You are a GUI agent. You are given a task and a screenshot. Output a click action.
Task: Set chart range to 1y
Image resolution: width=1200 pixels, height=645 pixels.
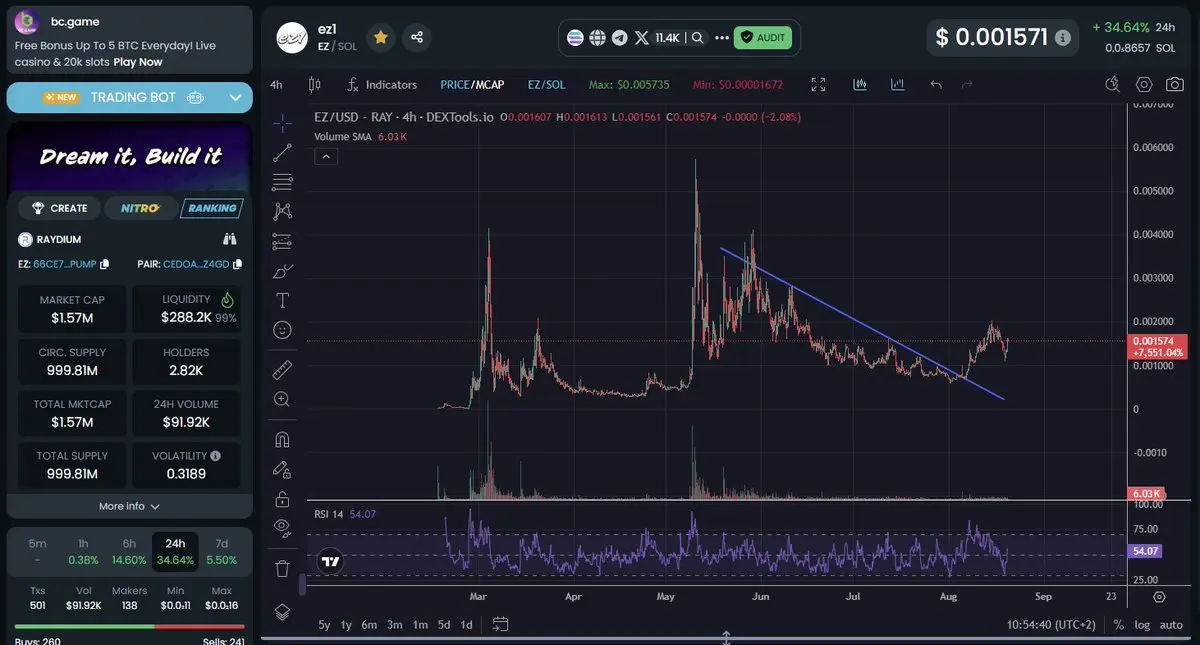(346, 625)
